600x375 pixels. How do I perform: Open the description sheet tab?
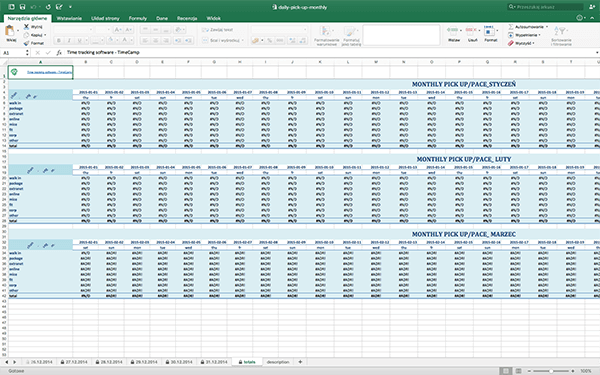tap(278, 362)
